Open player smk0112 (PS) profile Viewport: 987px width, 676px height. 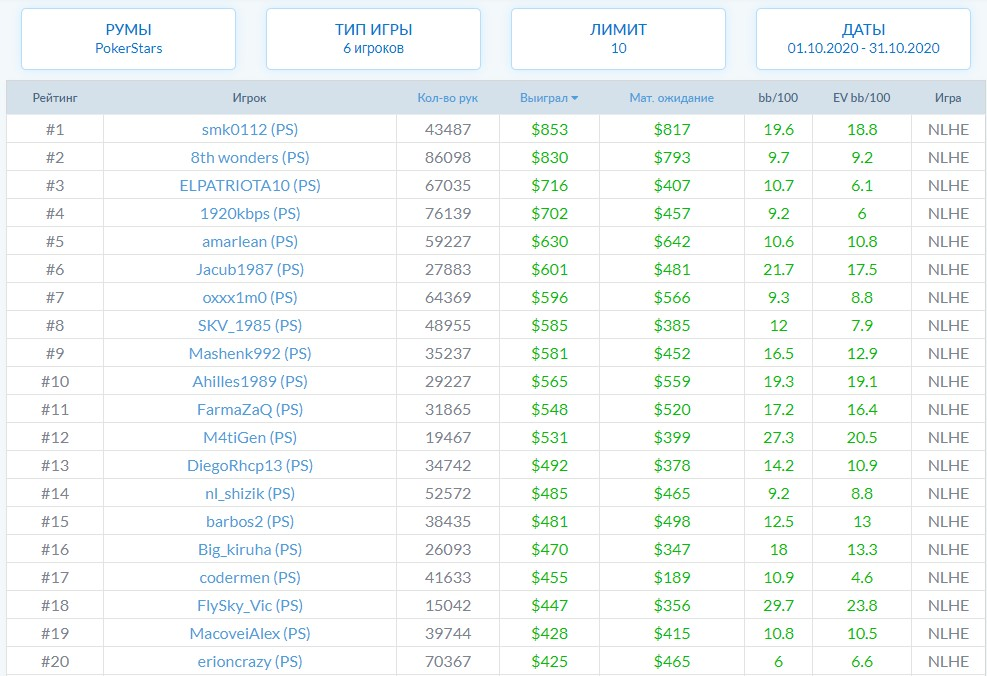coord(249,130)
